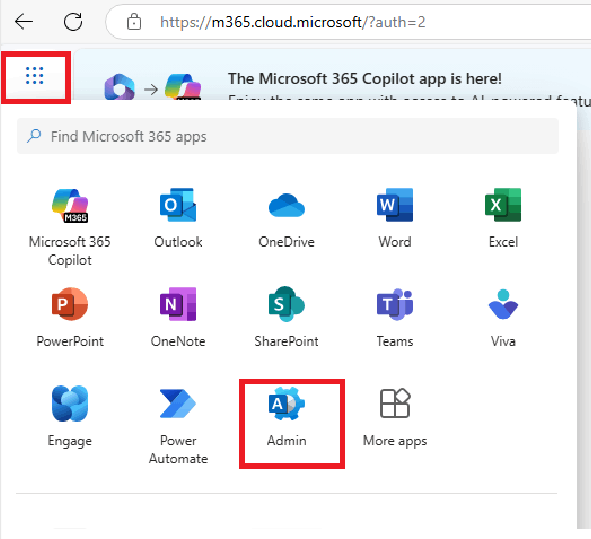Viewport: 591px width, 539px height.
Task: Open the PowerPoint app icon
Action: point(70,304)
